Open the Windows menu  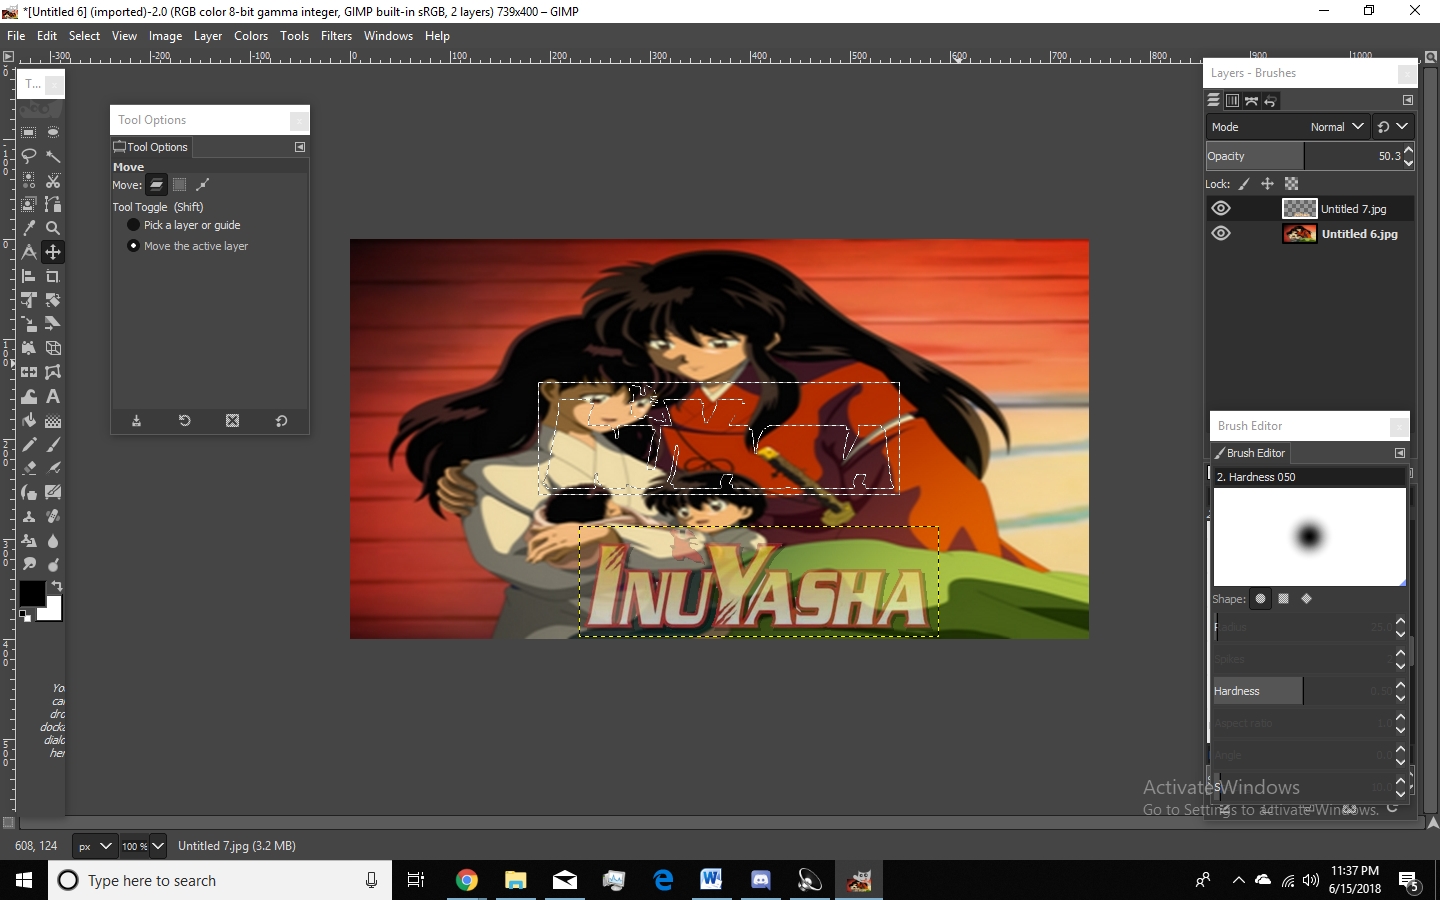pyautogui.click(x=388, y=35)
